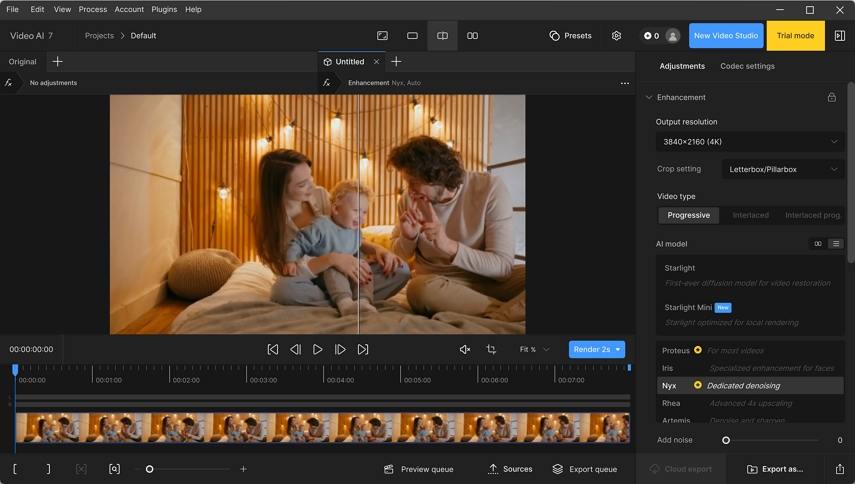Screen dimensions: 855x484
Task: Click the fx icon beside Enhancement Nyx
Action: [327, 83]
